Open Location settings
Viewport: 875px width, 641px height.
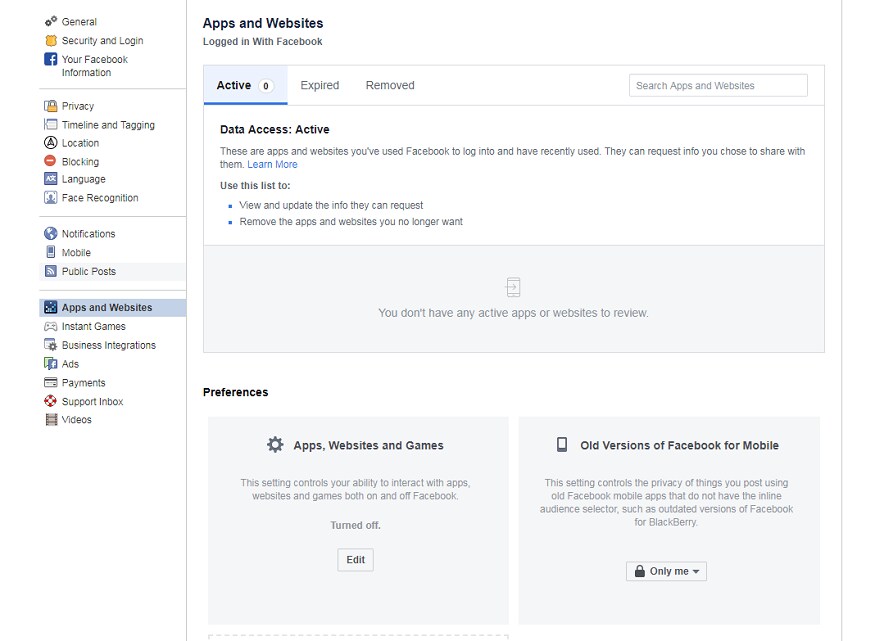(x=80, y=143)
